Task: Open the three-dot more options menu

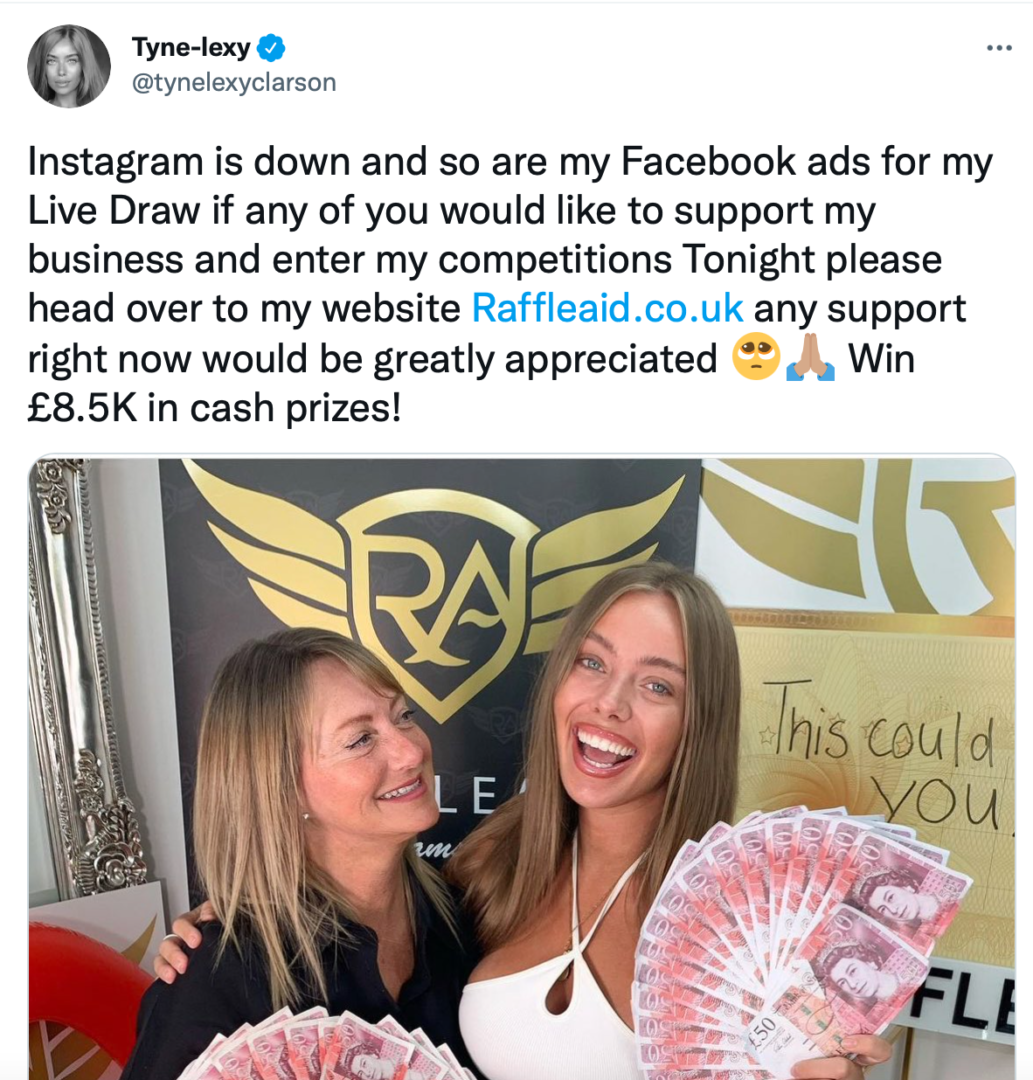Action: 999,48
